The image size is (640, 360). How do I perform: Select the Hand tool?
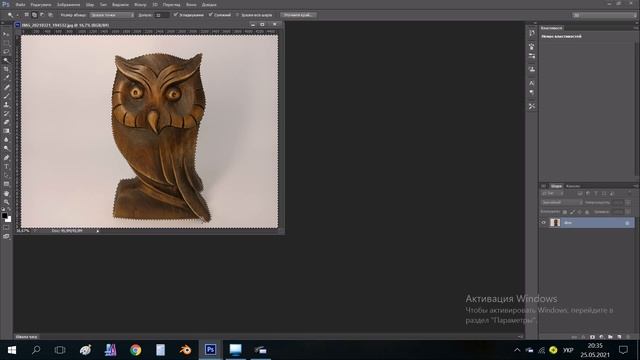point(6,193)
